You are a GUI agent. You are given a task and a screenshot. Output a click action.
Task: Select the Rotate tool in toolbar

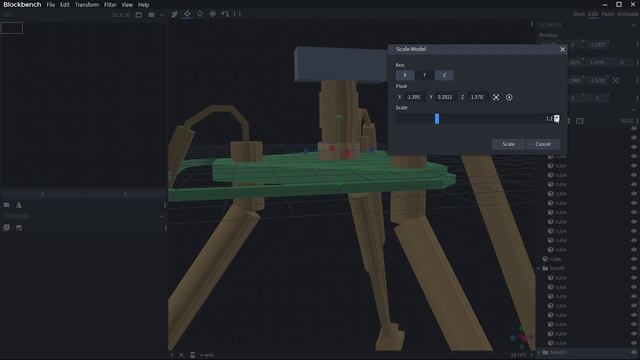(200, 14)
